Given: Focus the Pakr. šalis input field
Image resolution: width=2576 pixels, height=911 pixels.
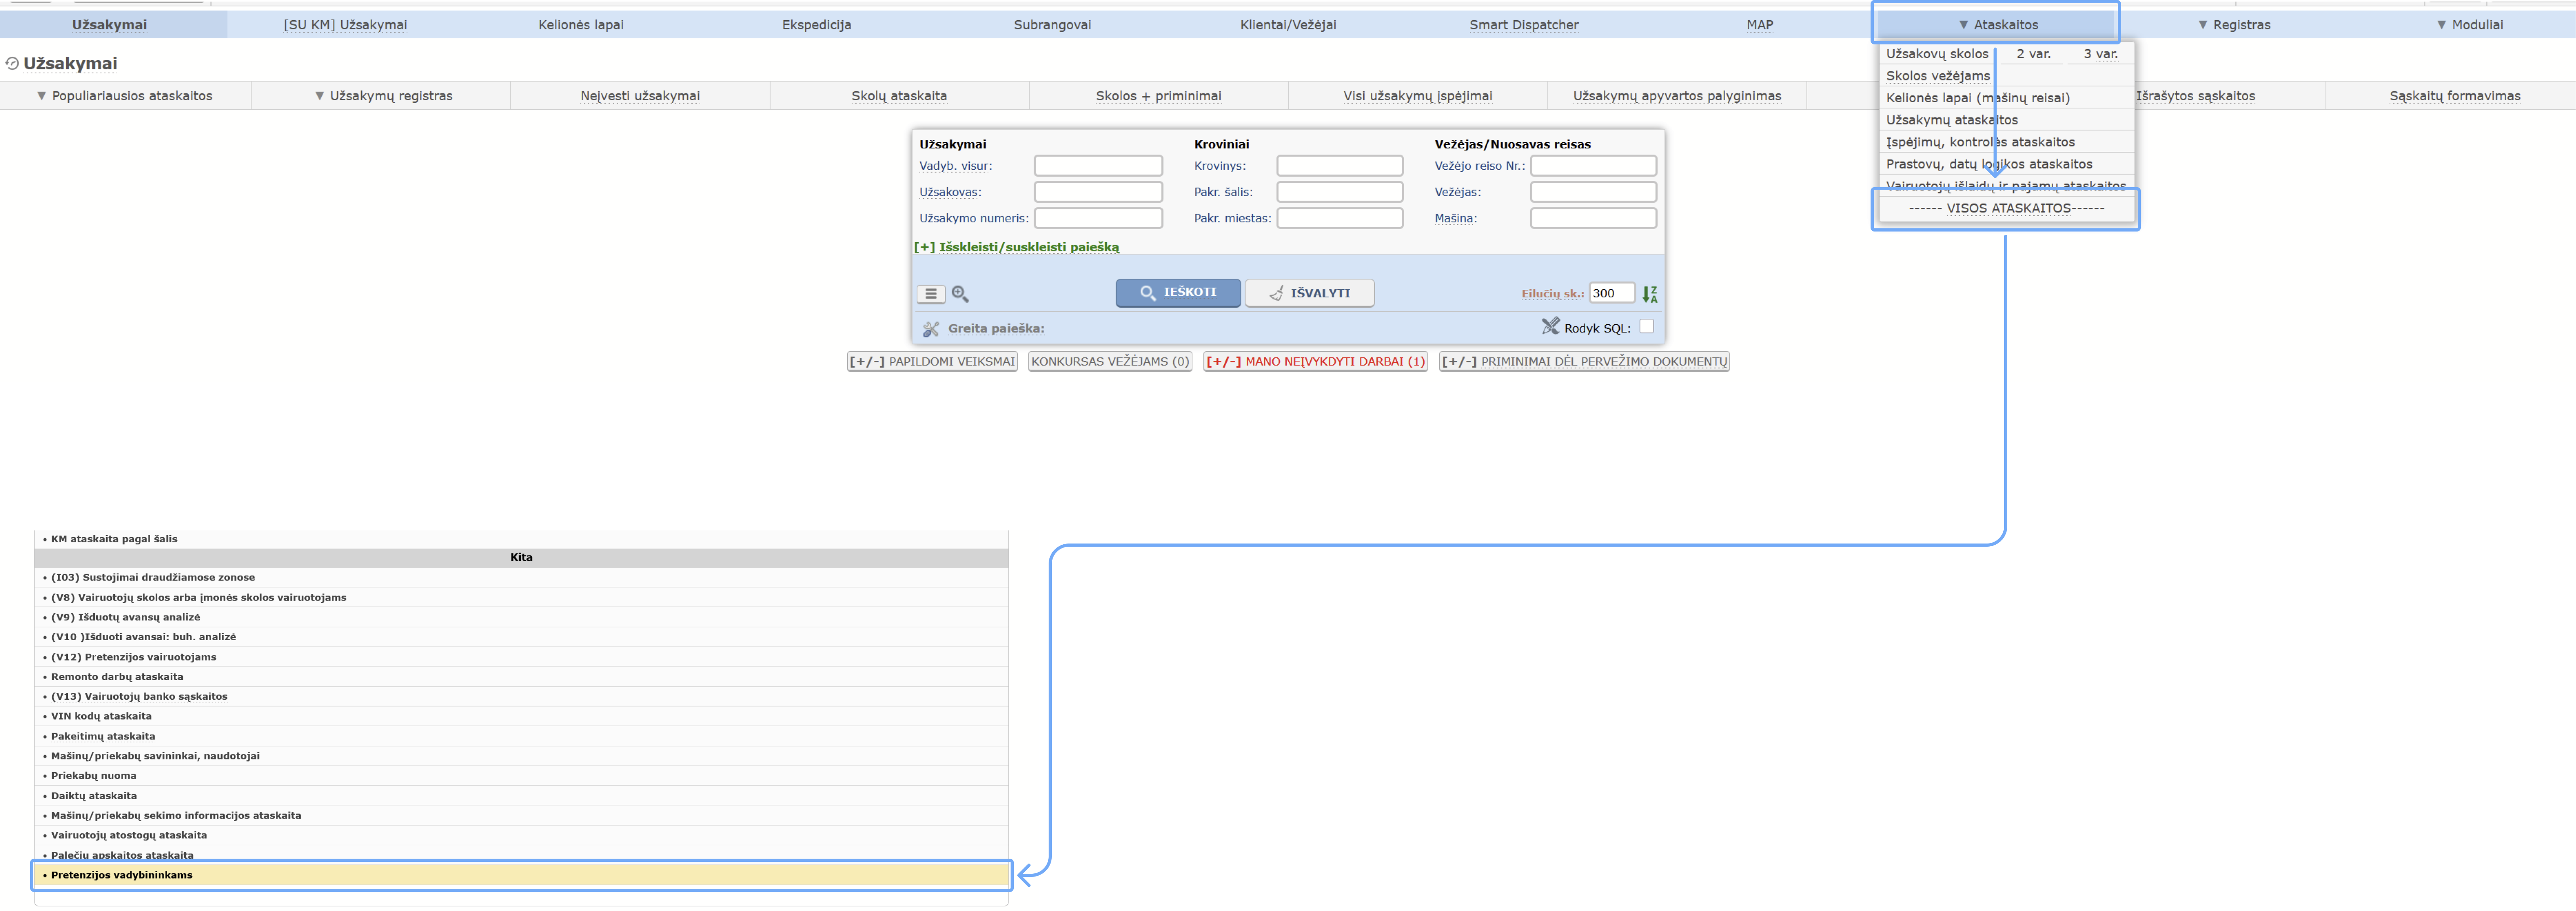Looking at the screenshot, I should [1340, 192].
